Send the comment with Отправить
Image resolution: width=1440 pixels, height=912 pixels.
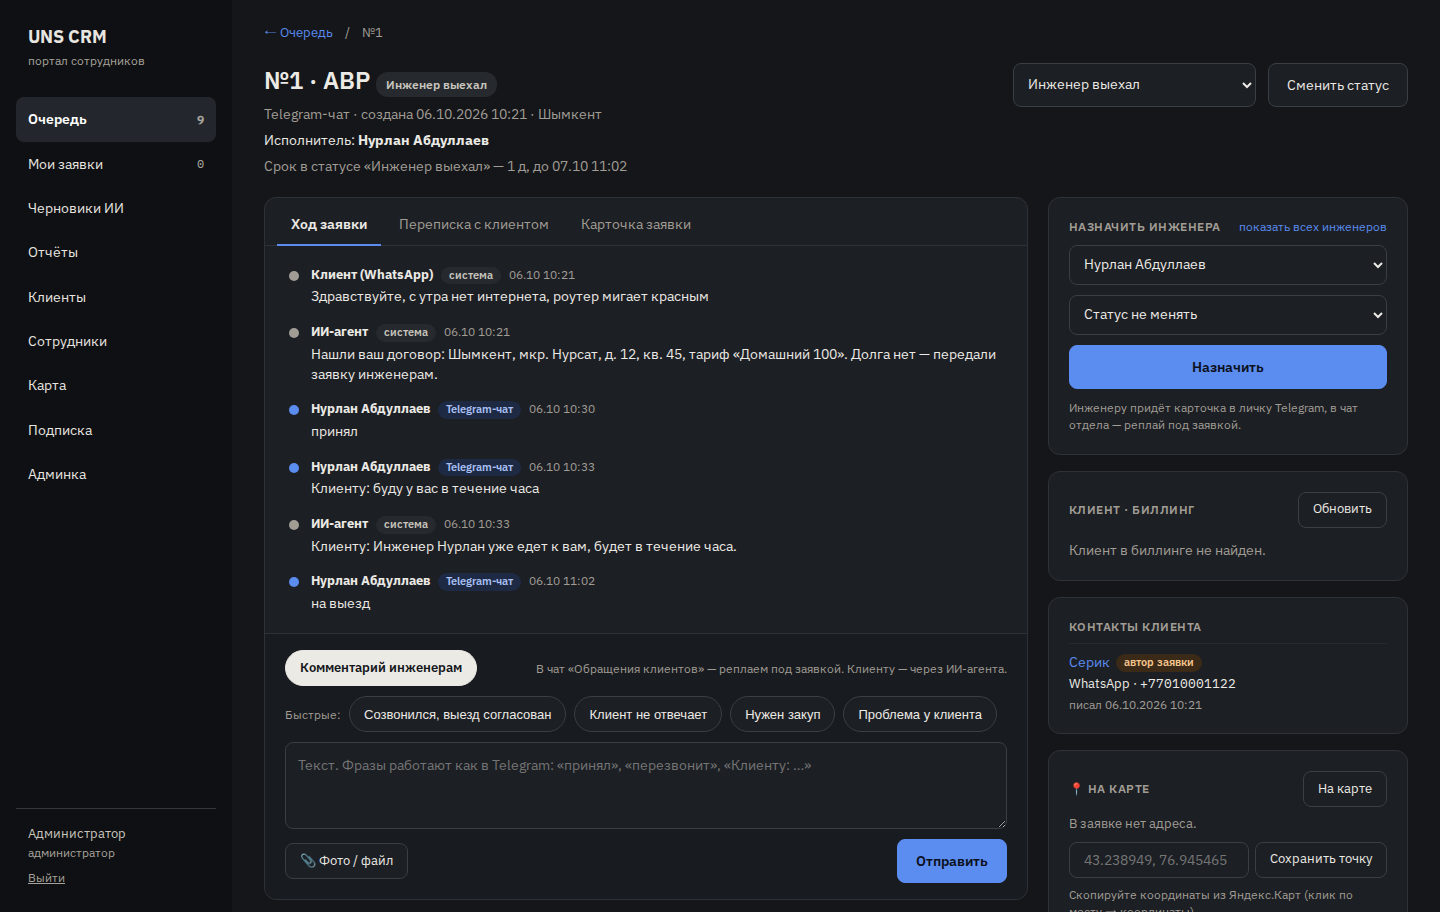point(952,861)
